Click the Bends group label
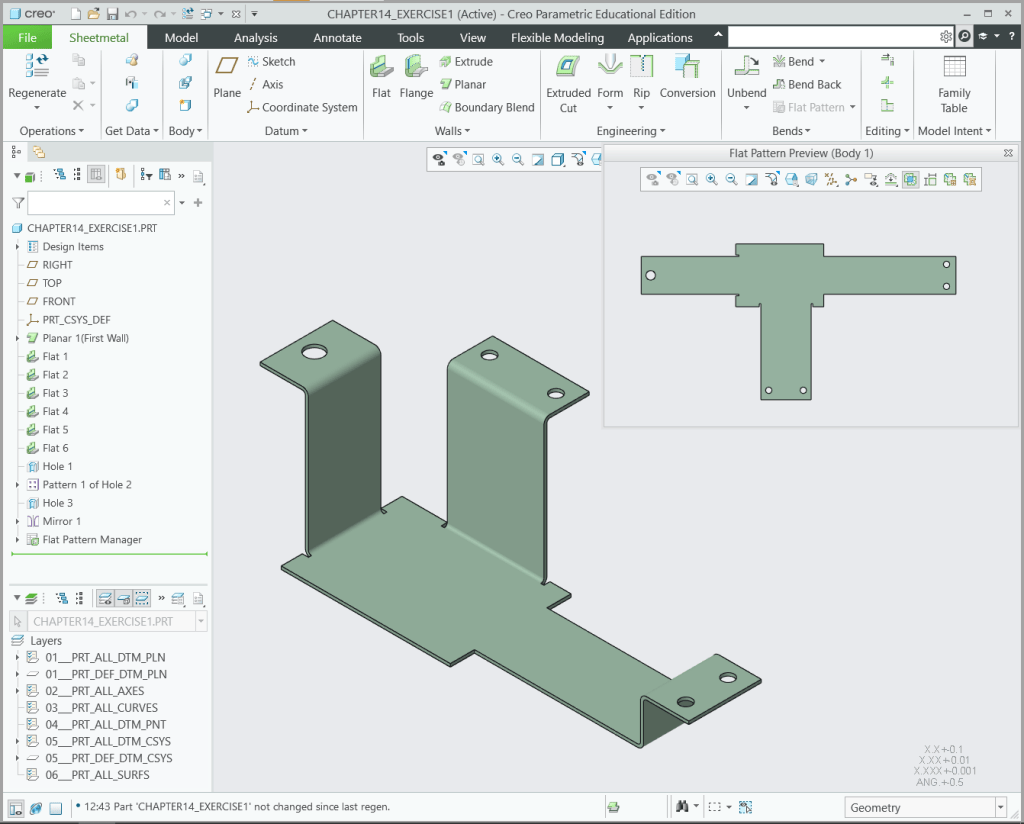Viewport: 1024px width, 824px height. (x=791, y=131)
